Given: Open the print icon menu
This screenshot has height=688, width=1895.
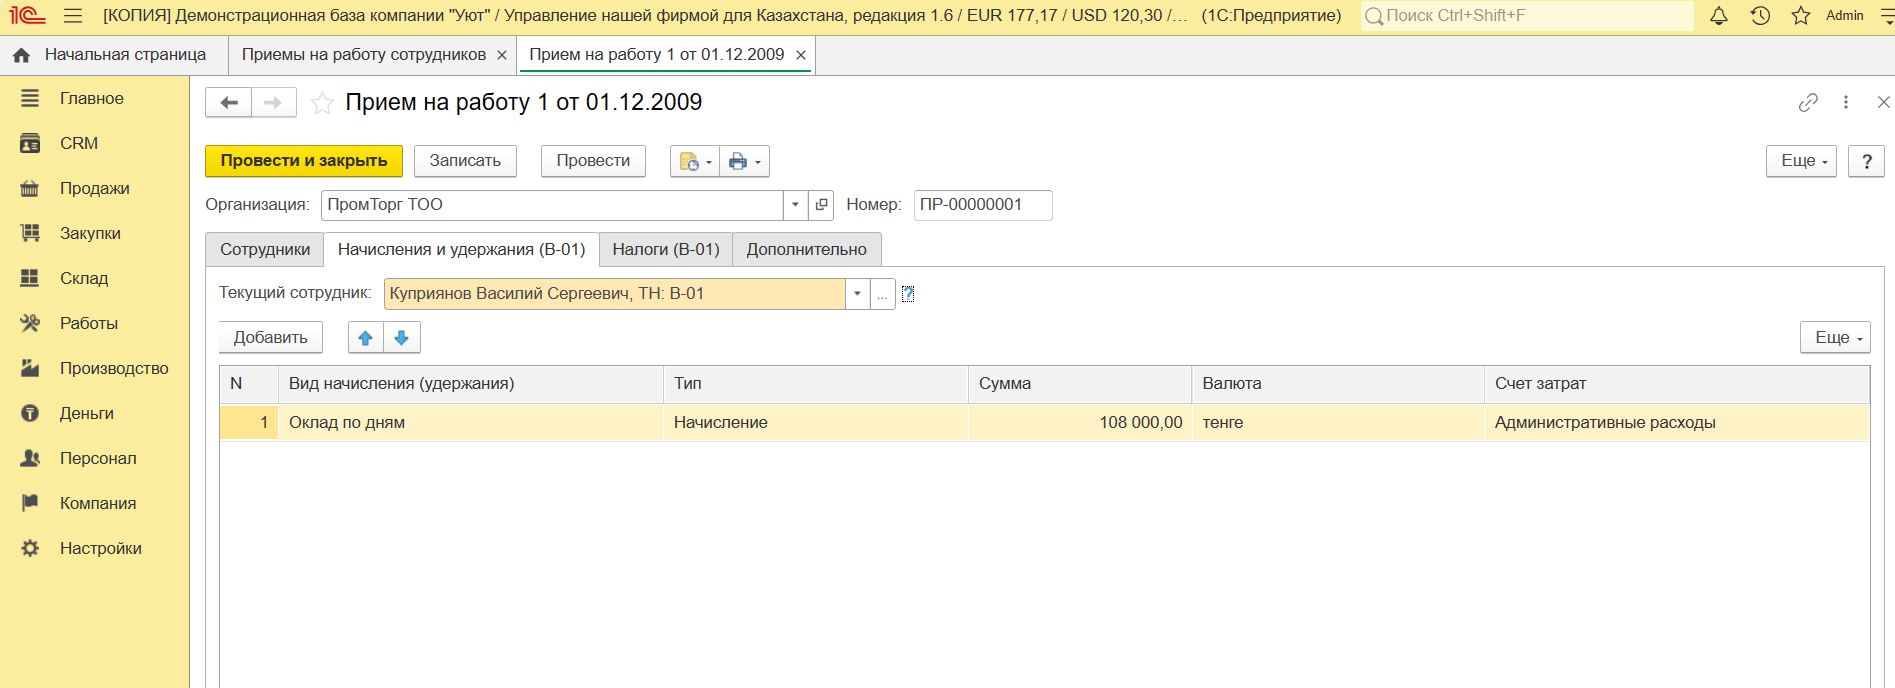Looking at the screenshot, I should coord(744,161).
